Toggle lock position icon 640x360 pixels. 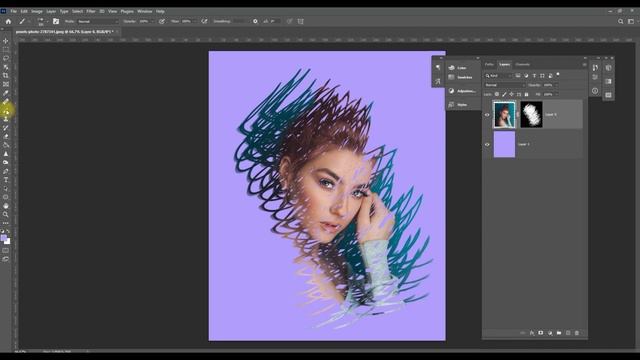(x=511, y=94)
